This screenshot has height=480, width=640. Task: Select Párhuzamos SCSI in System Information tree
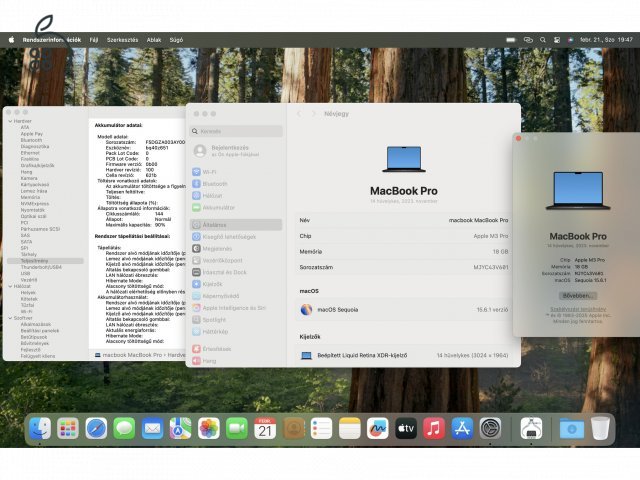tap(40, 229)
